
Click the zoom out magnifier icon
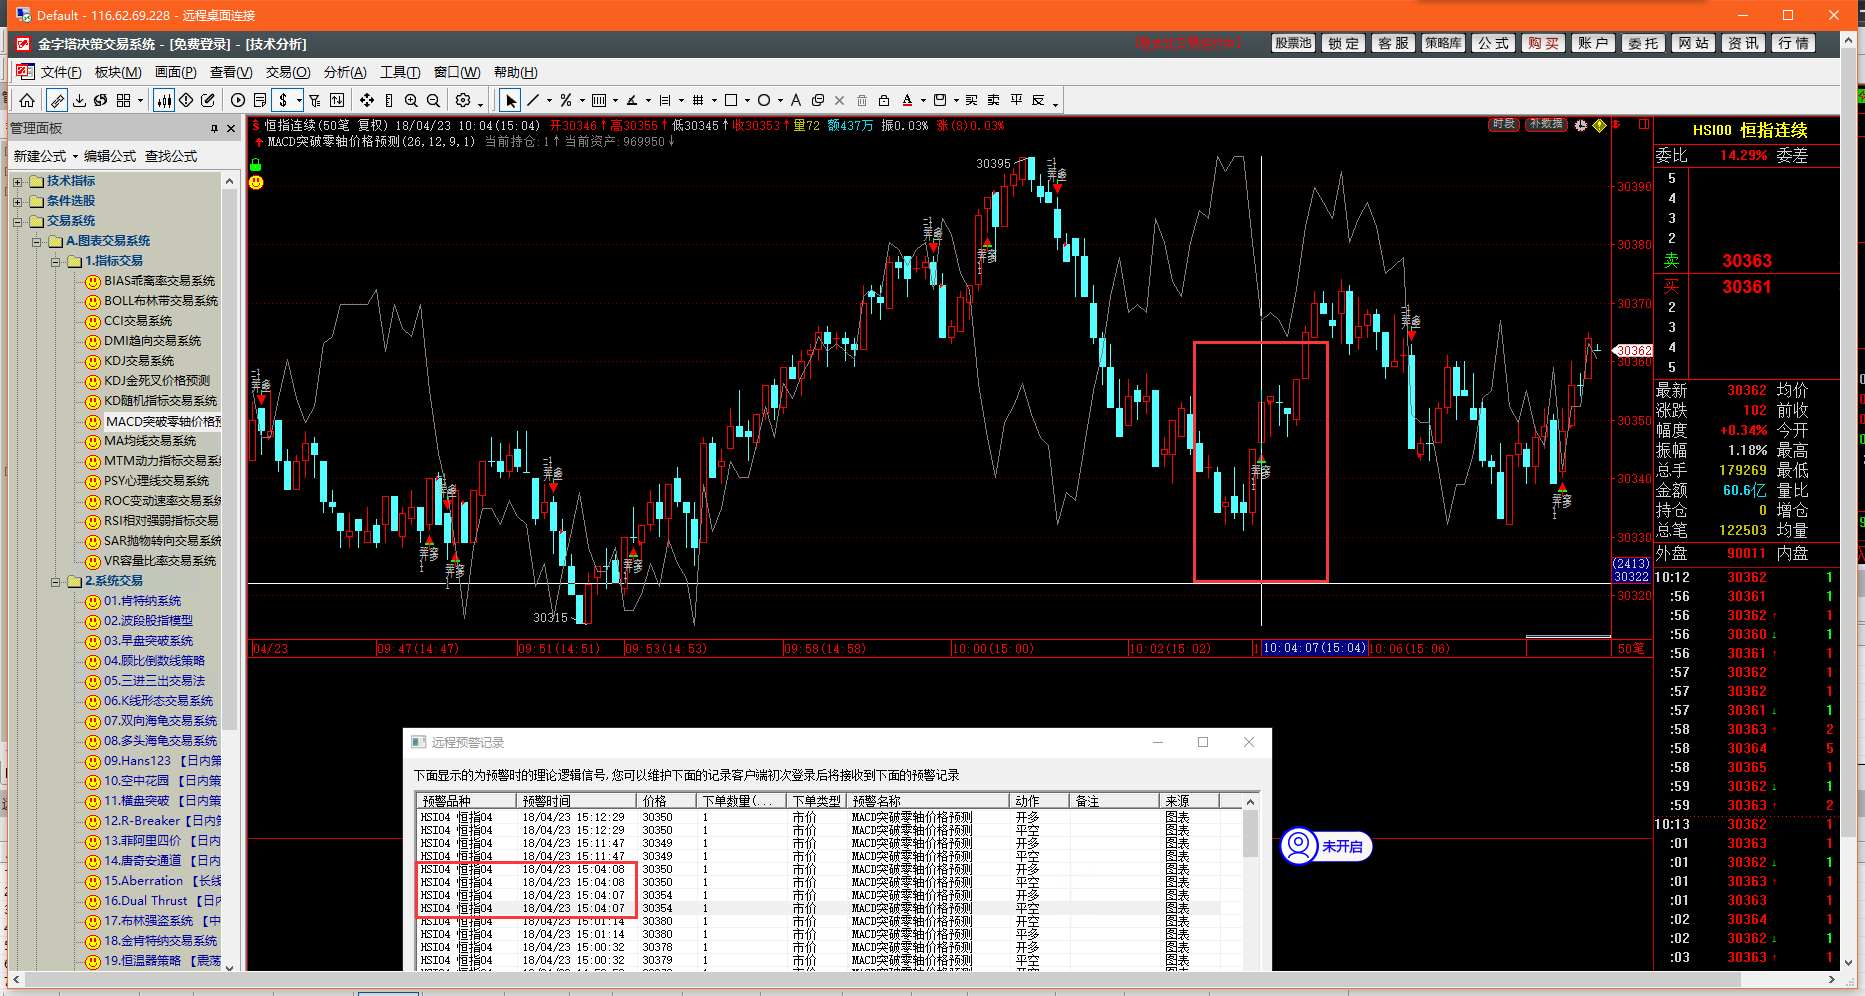pos(433,100)
